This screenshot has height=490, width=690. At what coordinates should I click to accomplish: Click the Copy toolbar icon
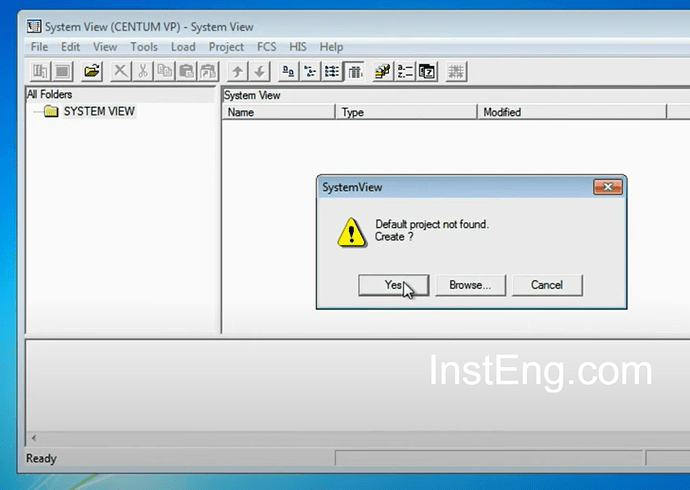click(165, 71)
